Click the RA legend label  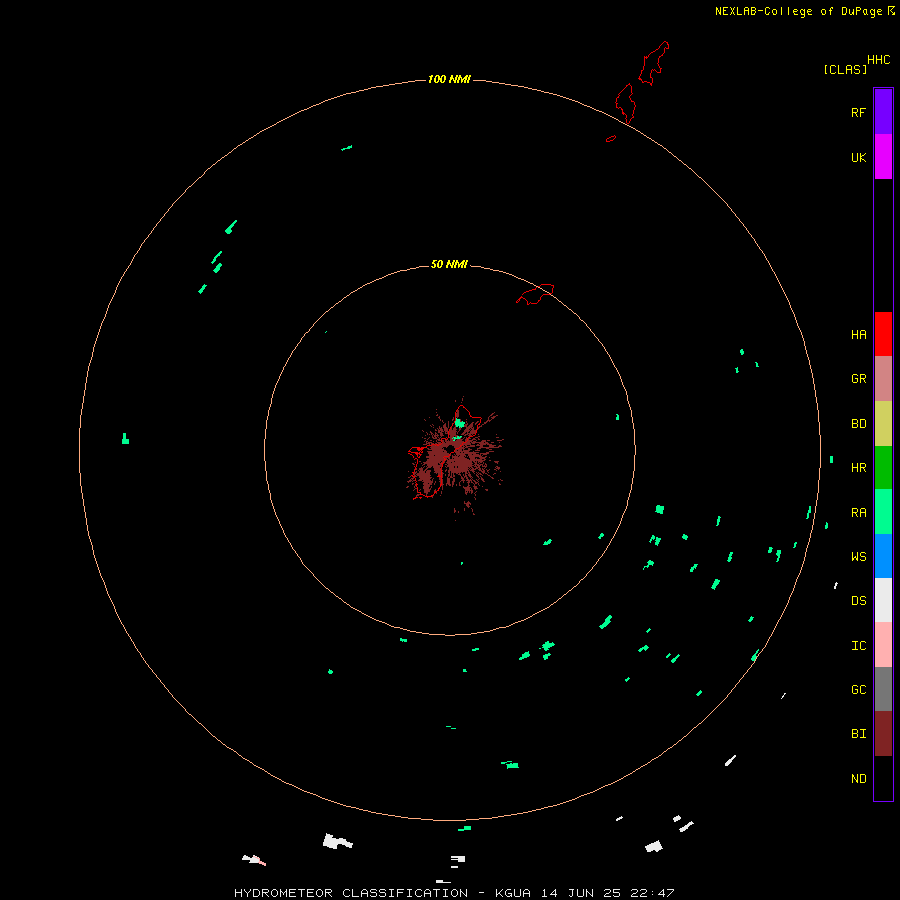coord(858,513)
